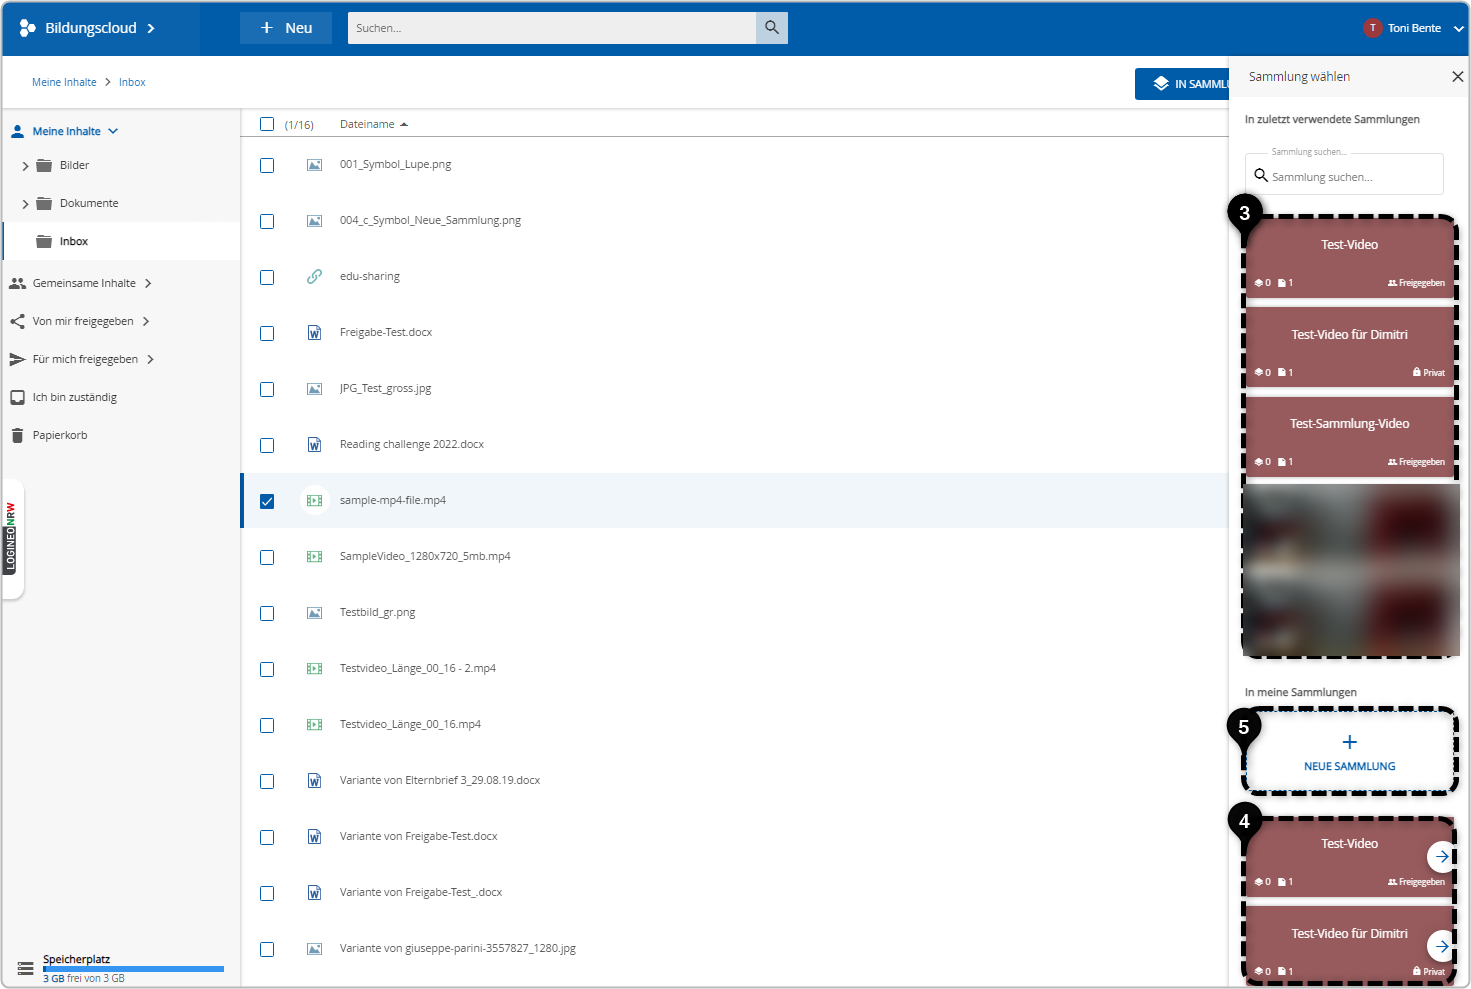
Task: Open the Papierkorb via its trash icon
Action: [17, 434]
